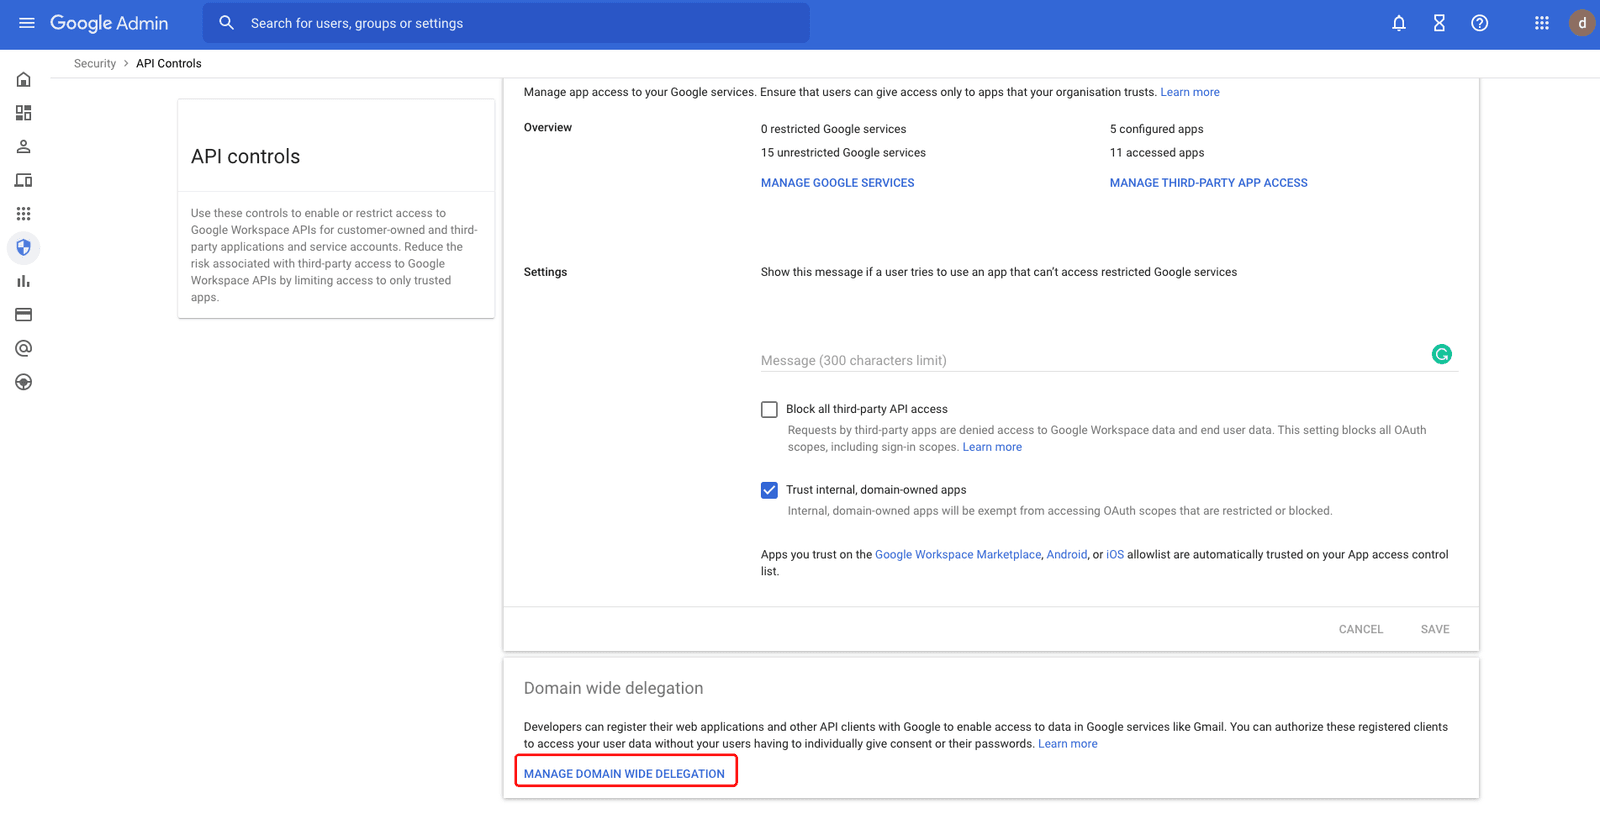Click Learn more in Domain wide delegation
This screenshot has width=1600, height=815.
1068,744
